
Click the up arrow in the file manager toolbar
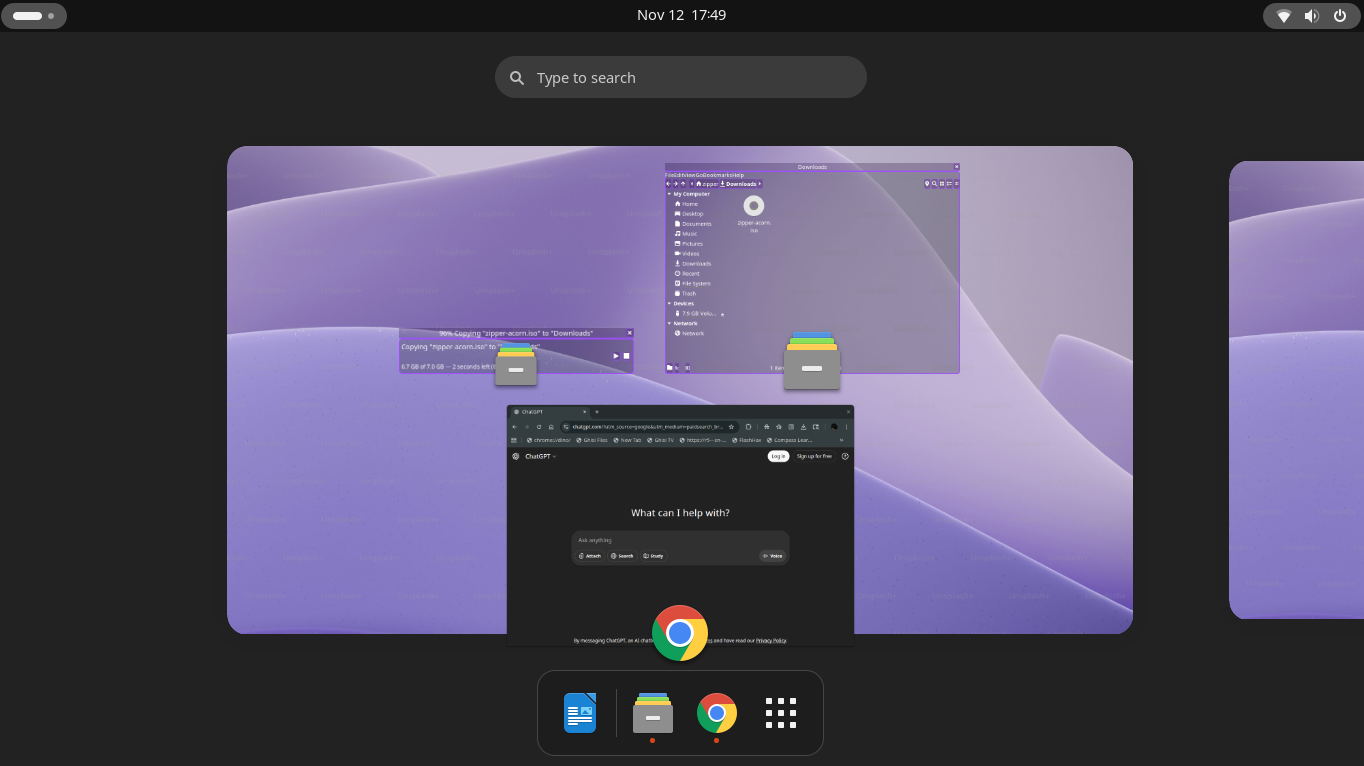[x=681, y=184]
